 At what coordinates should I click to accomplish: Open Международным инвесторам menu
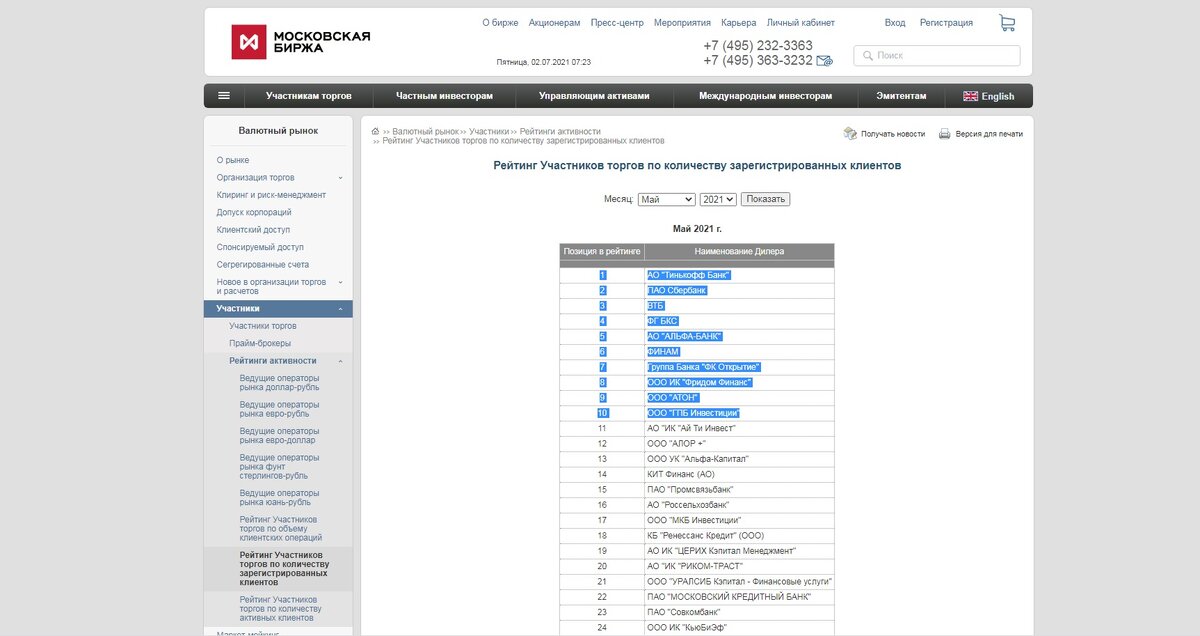pyautogui.click(x=766, y=96)
